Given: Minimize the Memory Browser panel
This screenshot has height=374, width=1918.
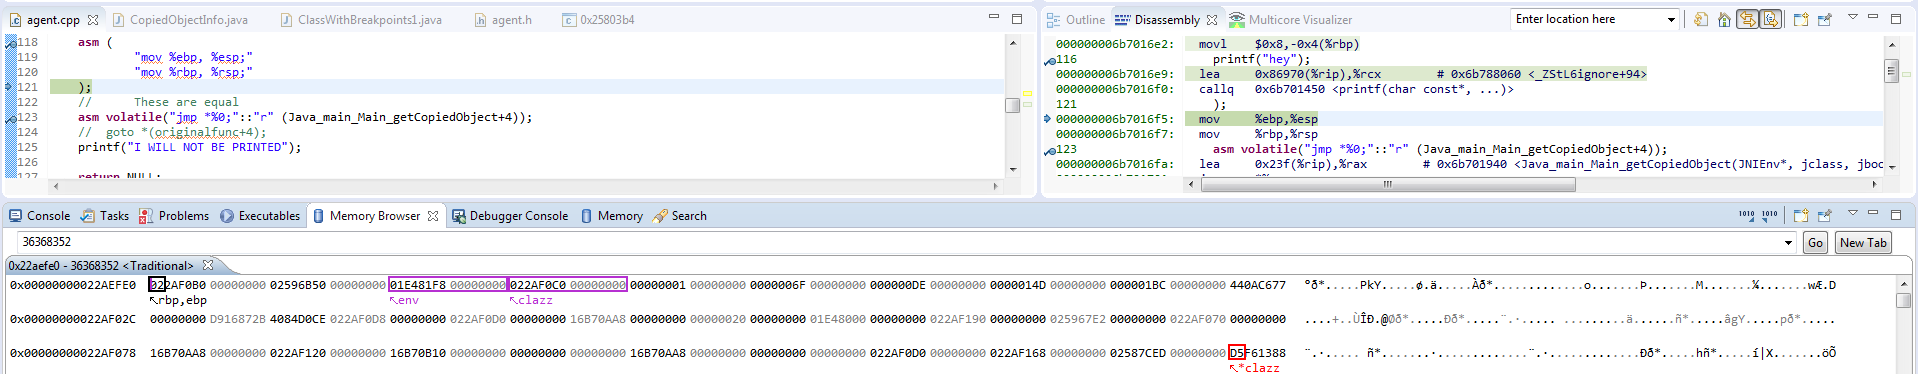Looking at the screenshot, I should [1873, 213].
